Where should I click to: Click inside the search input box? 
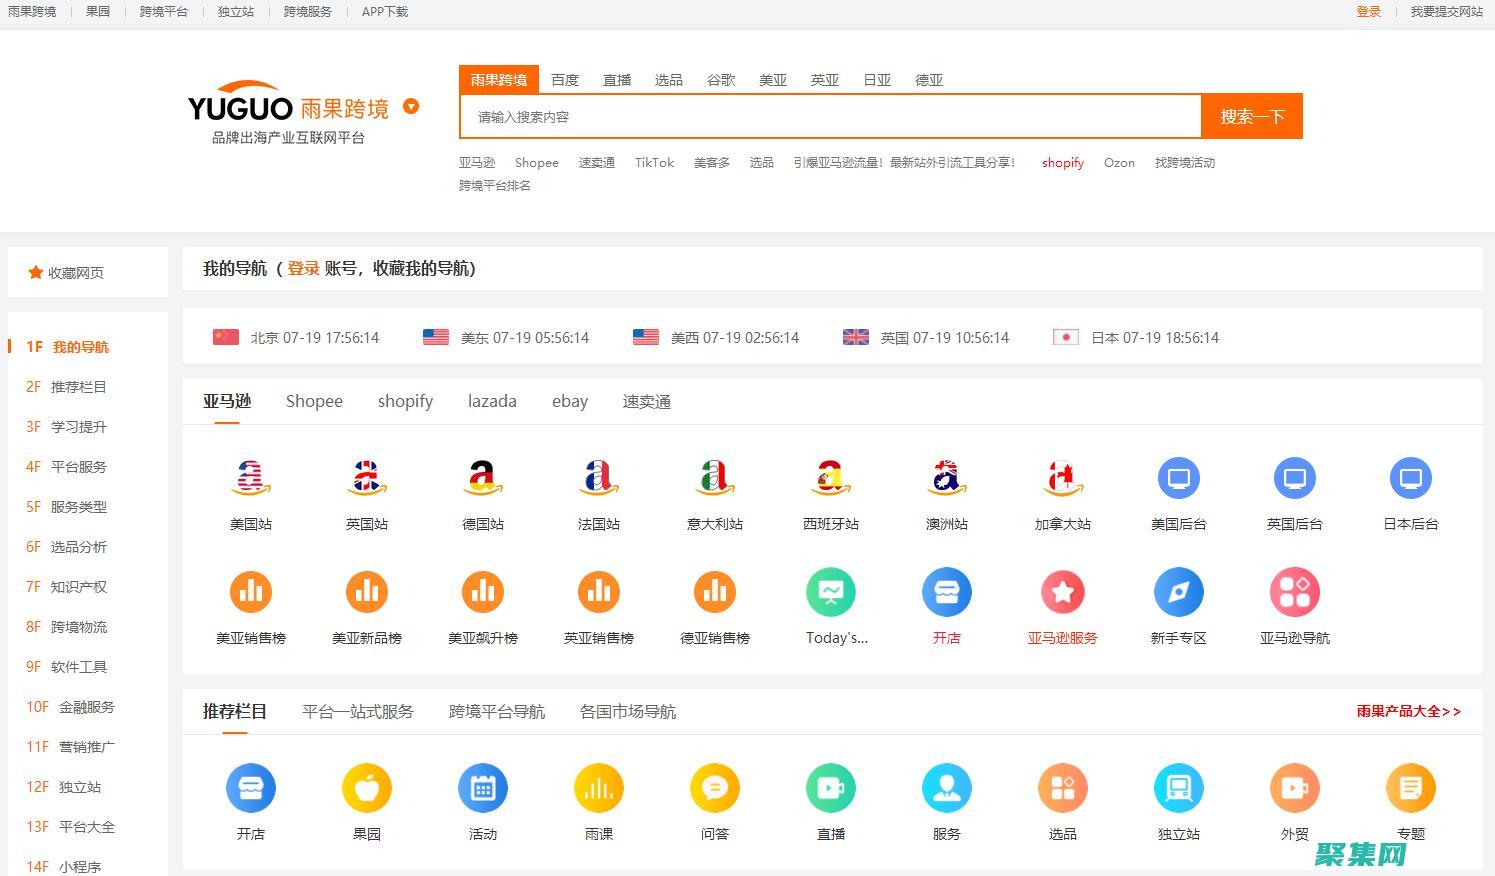pos(830,116)
